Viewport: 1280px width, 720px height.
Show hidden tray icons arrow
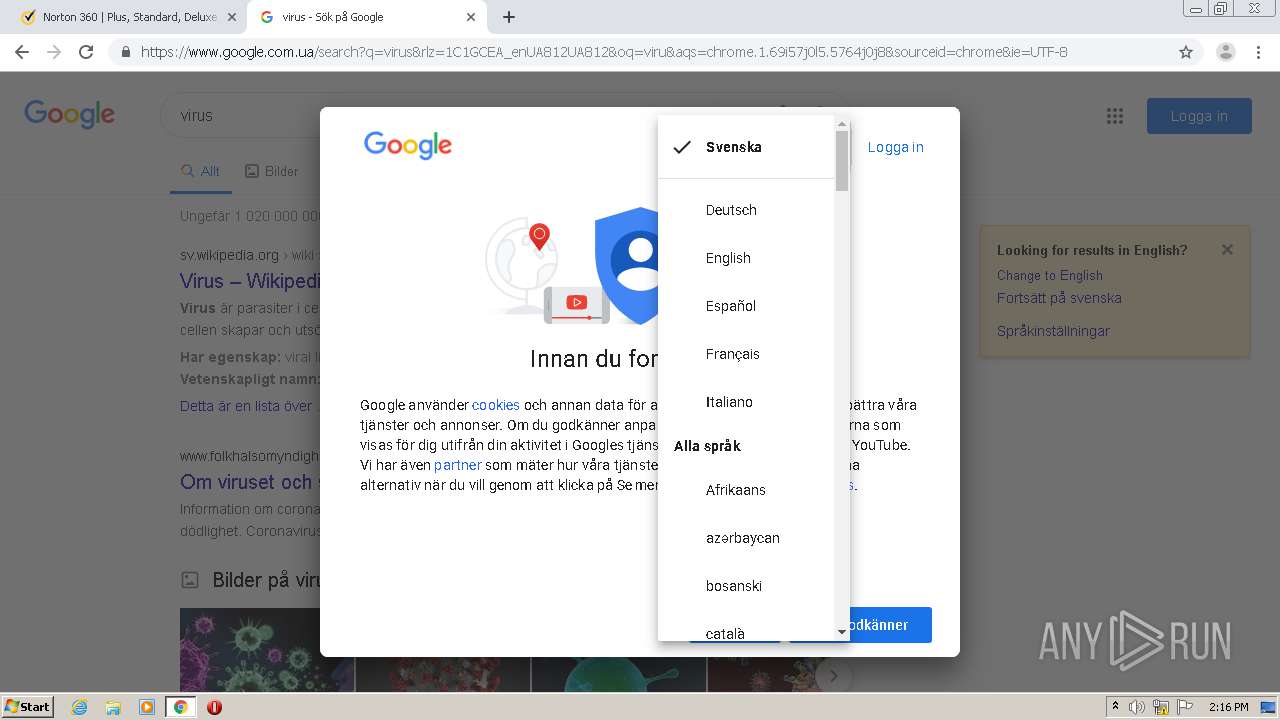[x=1115, y=707]
